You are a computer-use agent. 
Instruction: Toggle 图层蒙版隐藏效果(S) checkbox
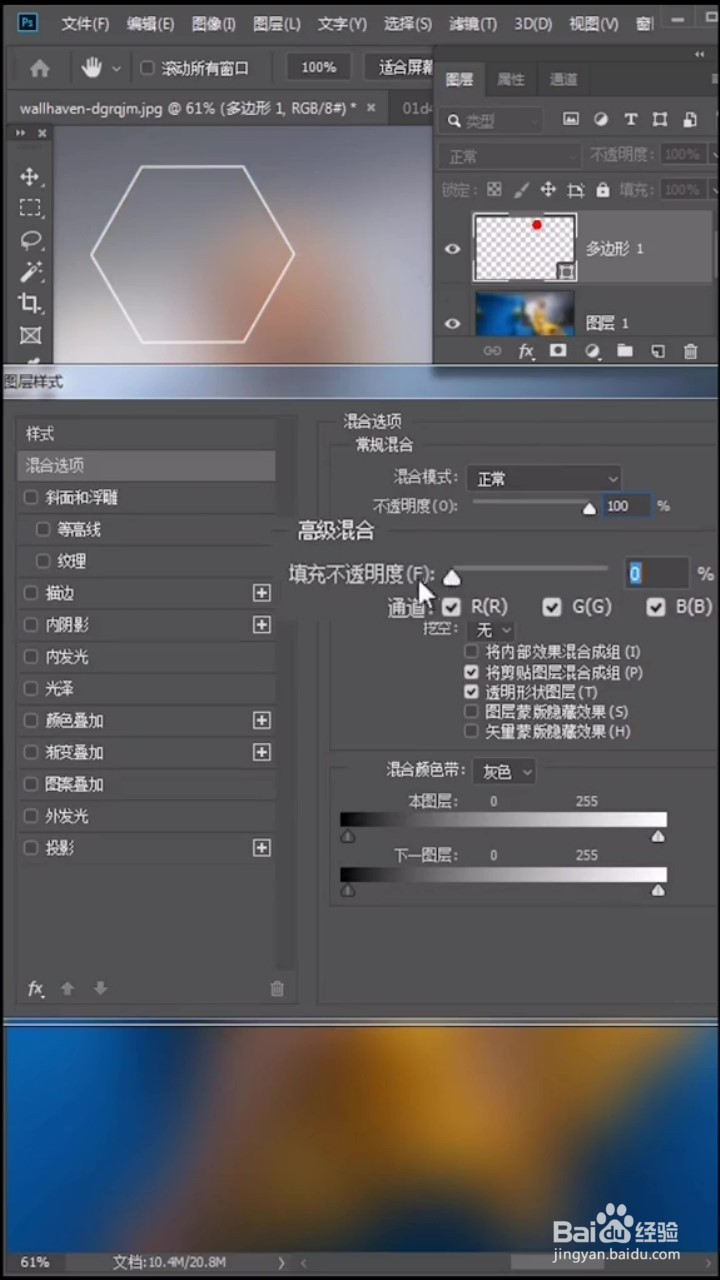point(471,712)
